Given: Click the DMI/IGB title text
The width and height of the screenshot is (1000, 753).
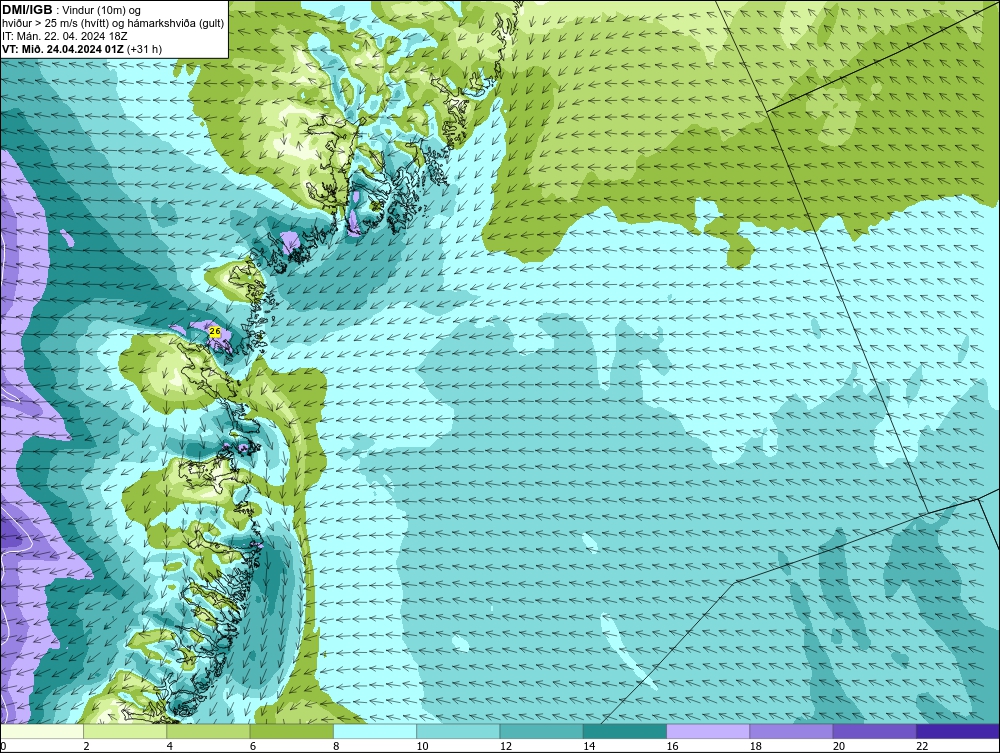Looking at the screenshot, I should 27,10.
